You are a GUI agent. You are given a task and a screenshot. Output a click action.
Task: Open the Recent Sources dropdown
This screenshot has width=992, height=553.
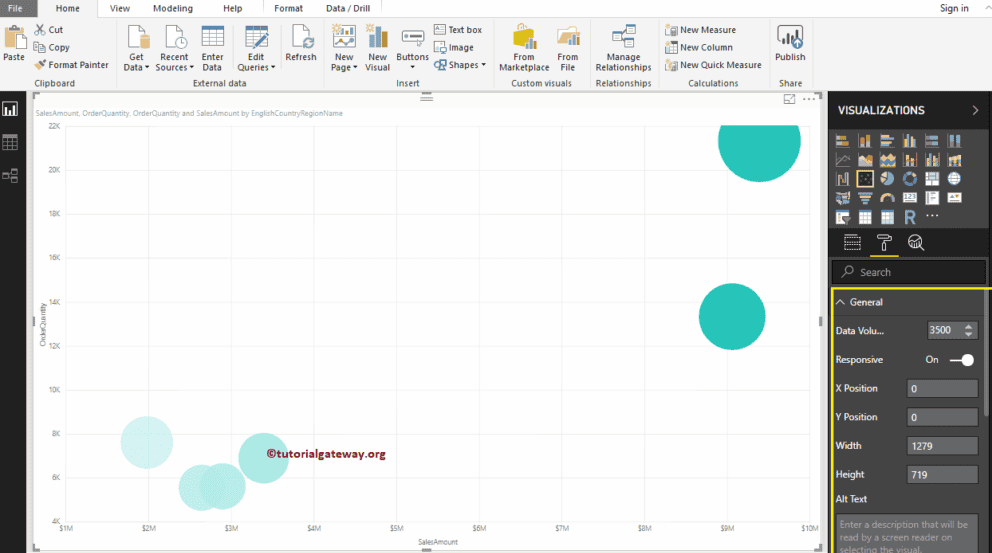pos(174,49)
